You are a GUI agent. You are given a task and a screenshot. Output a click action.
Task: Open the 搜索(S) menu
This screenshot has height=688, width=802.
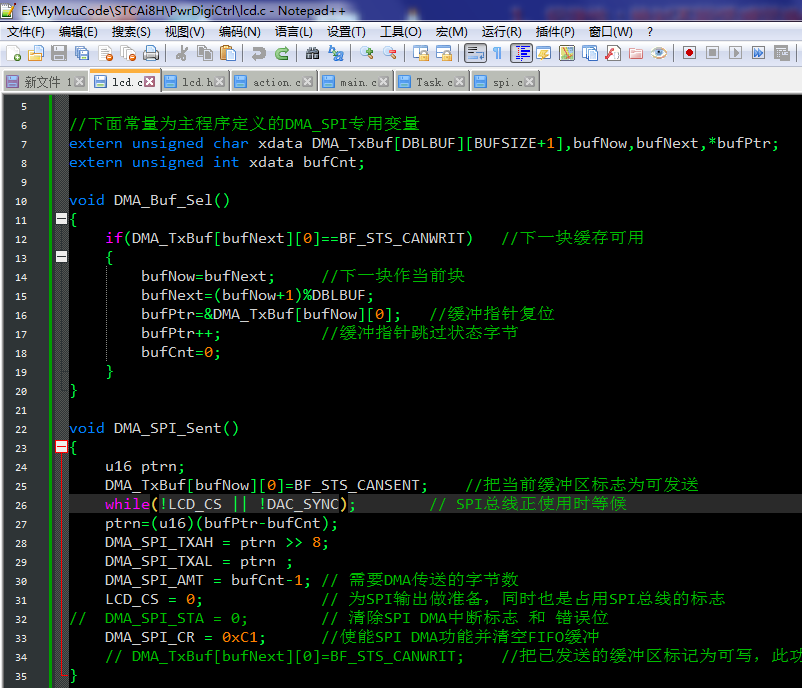(131, 32)
